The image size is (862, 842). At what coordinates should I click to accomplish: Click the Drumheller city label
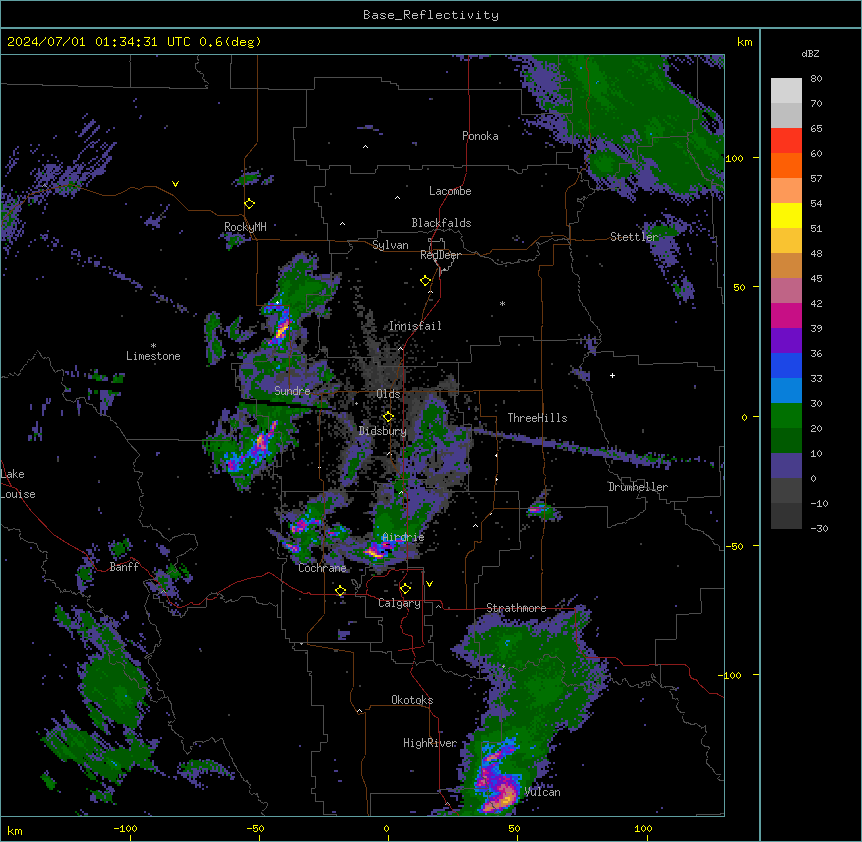(638, 487)
